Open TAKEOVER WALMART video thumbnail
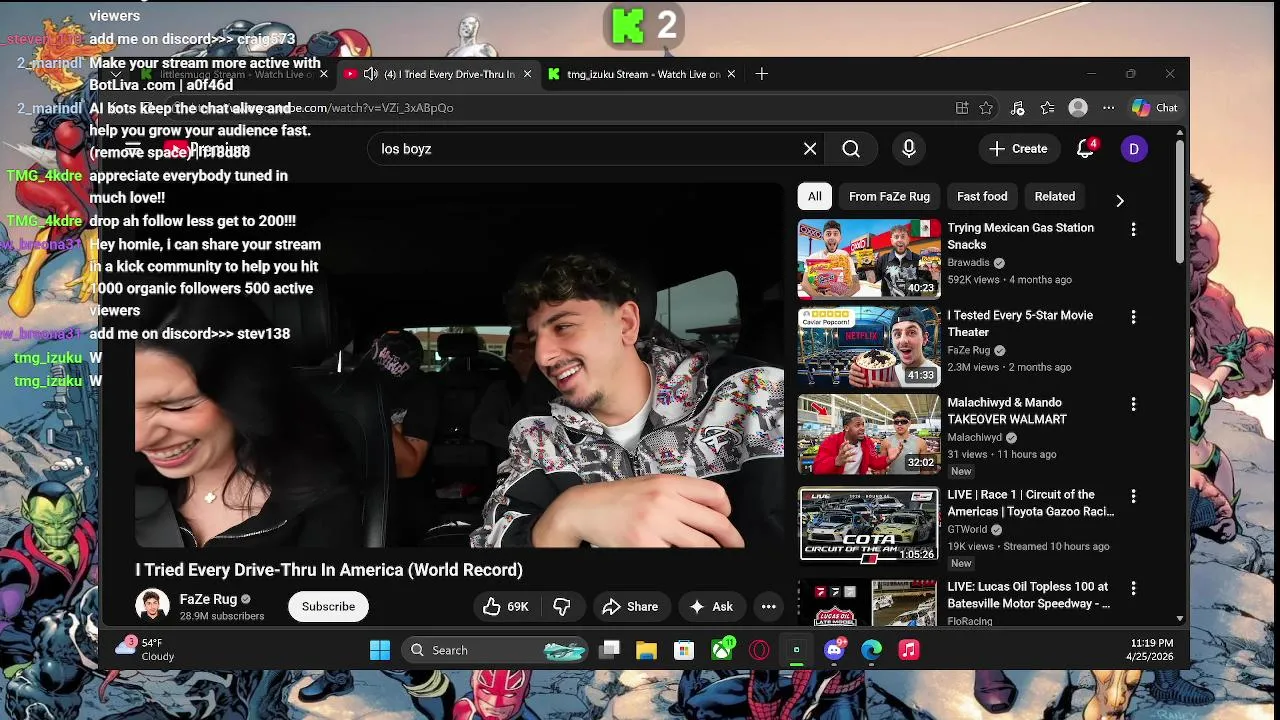1280x720 pixels. coord(869,434)
